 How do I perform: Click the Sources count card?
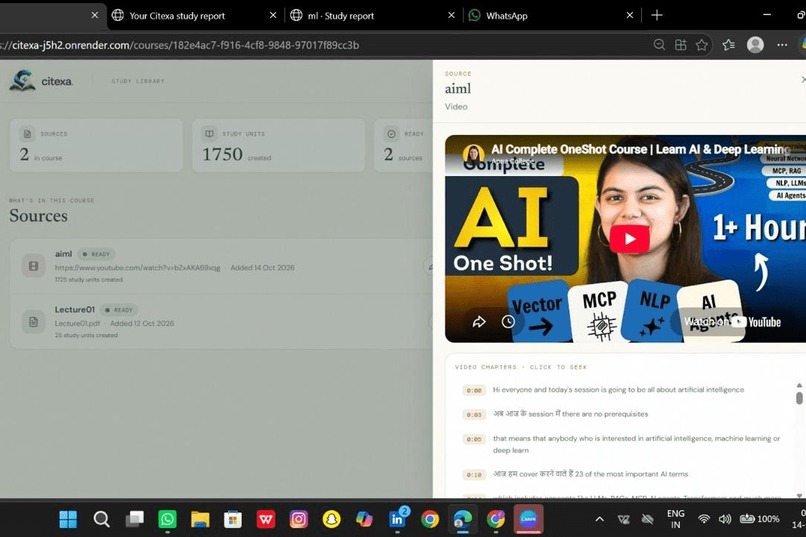coord(96,145)
